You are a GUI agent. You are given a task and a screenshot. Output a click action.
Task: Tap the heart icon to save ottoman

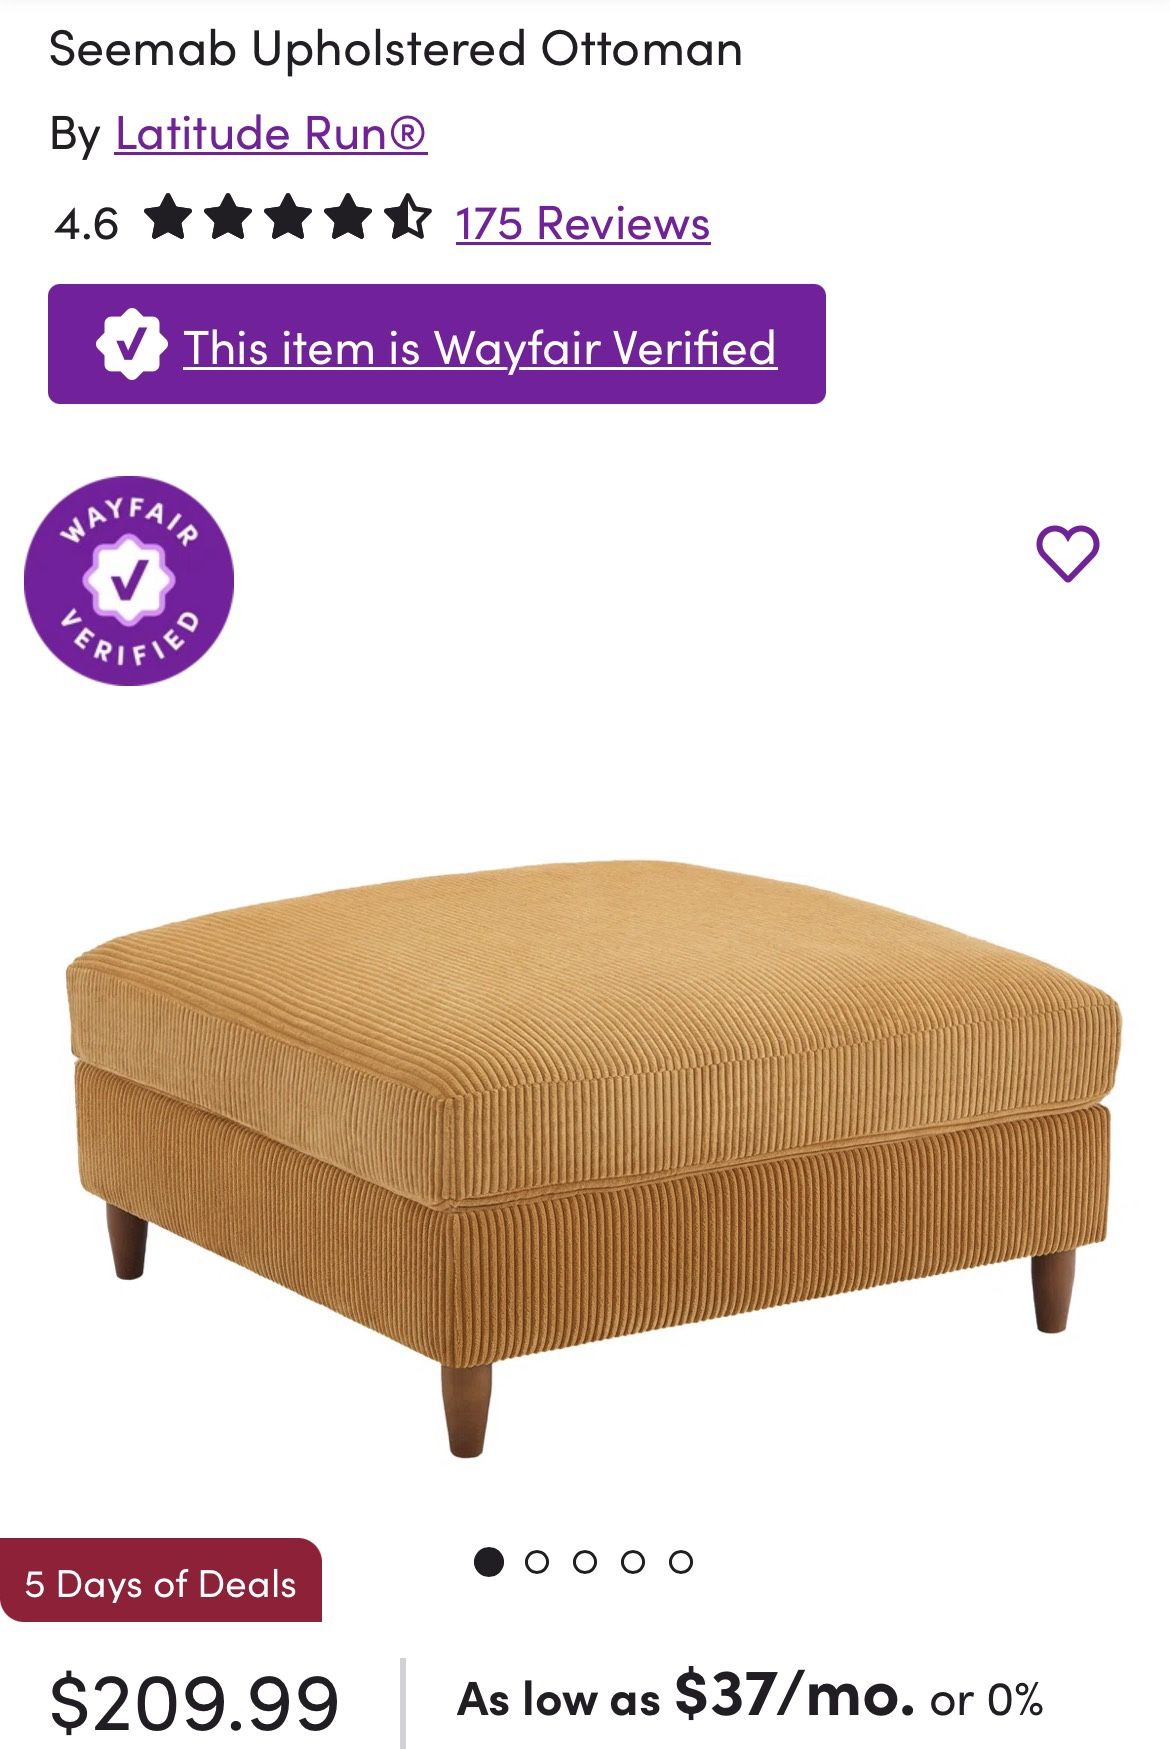(x=1067, y=553)
